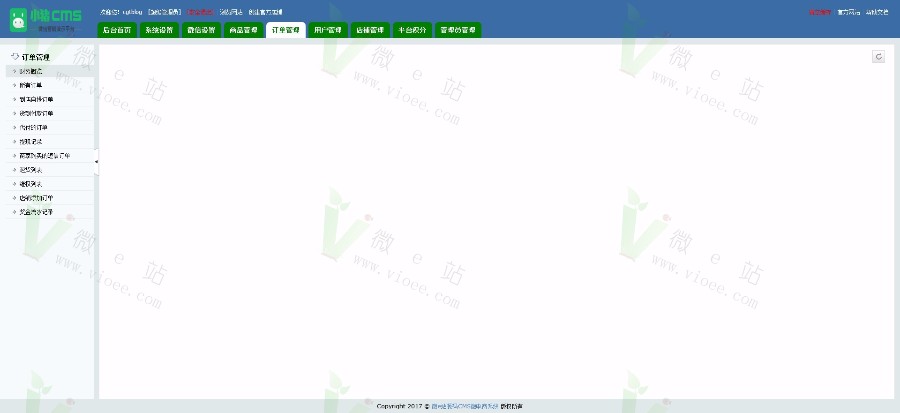Open the 用户管理 tab
This screenshot has height=413, width=900.
328,30
